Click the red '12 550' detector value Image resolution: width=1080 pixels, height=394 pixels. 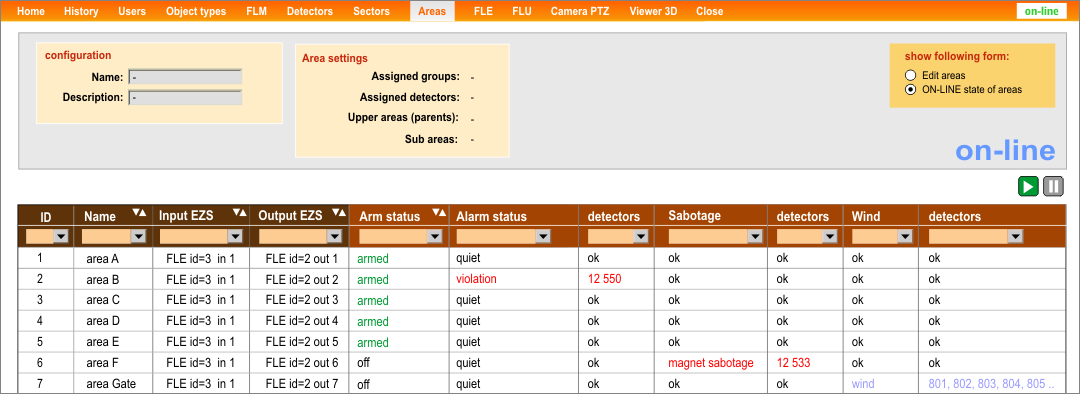pos(606,279)
